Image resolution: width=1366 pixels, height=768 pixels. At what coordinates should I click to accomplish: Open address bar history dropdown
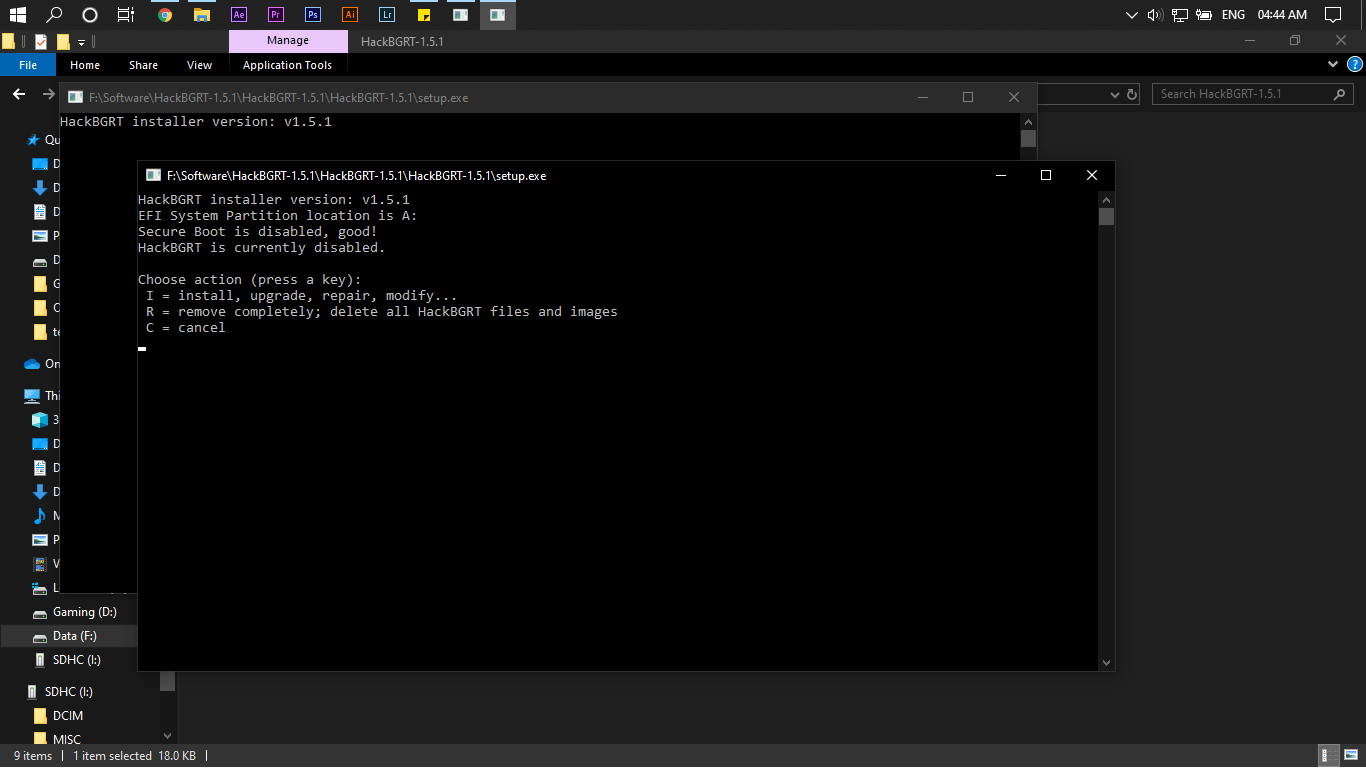pos(1116,94)
